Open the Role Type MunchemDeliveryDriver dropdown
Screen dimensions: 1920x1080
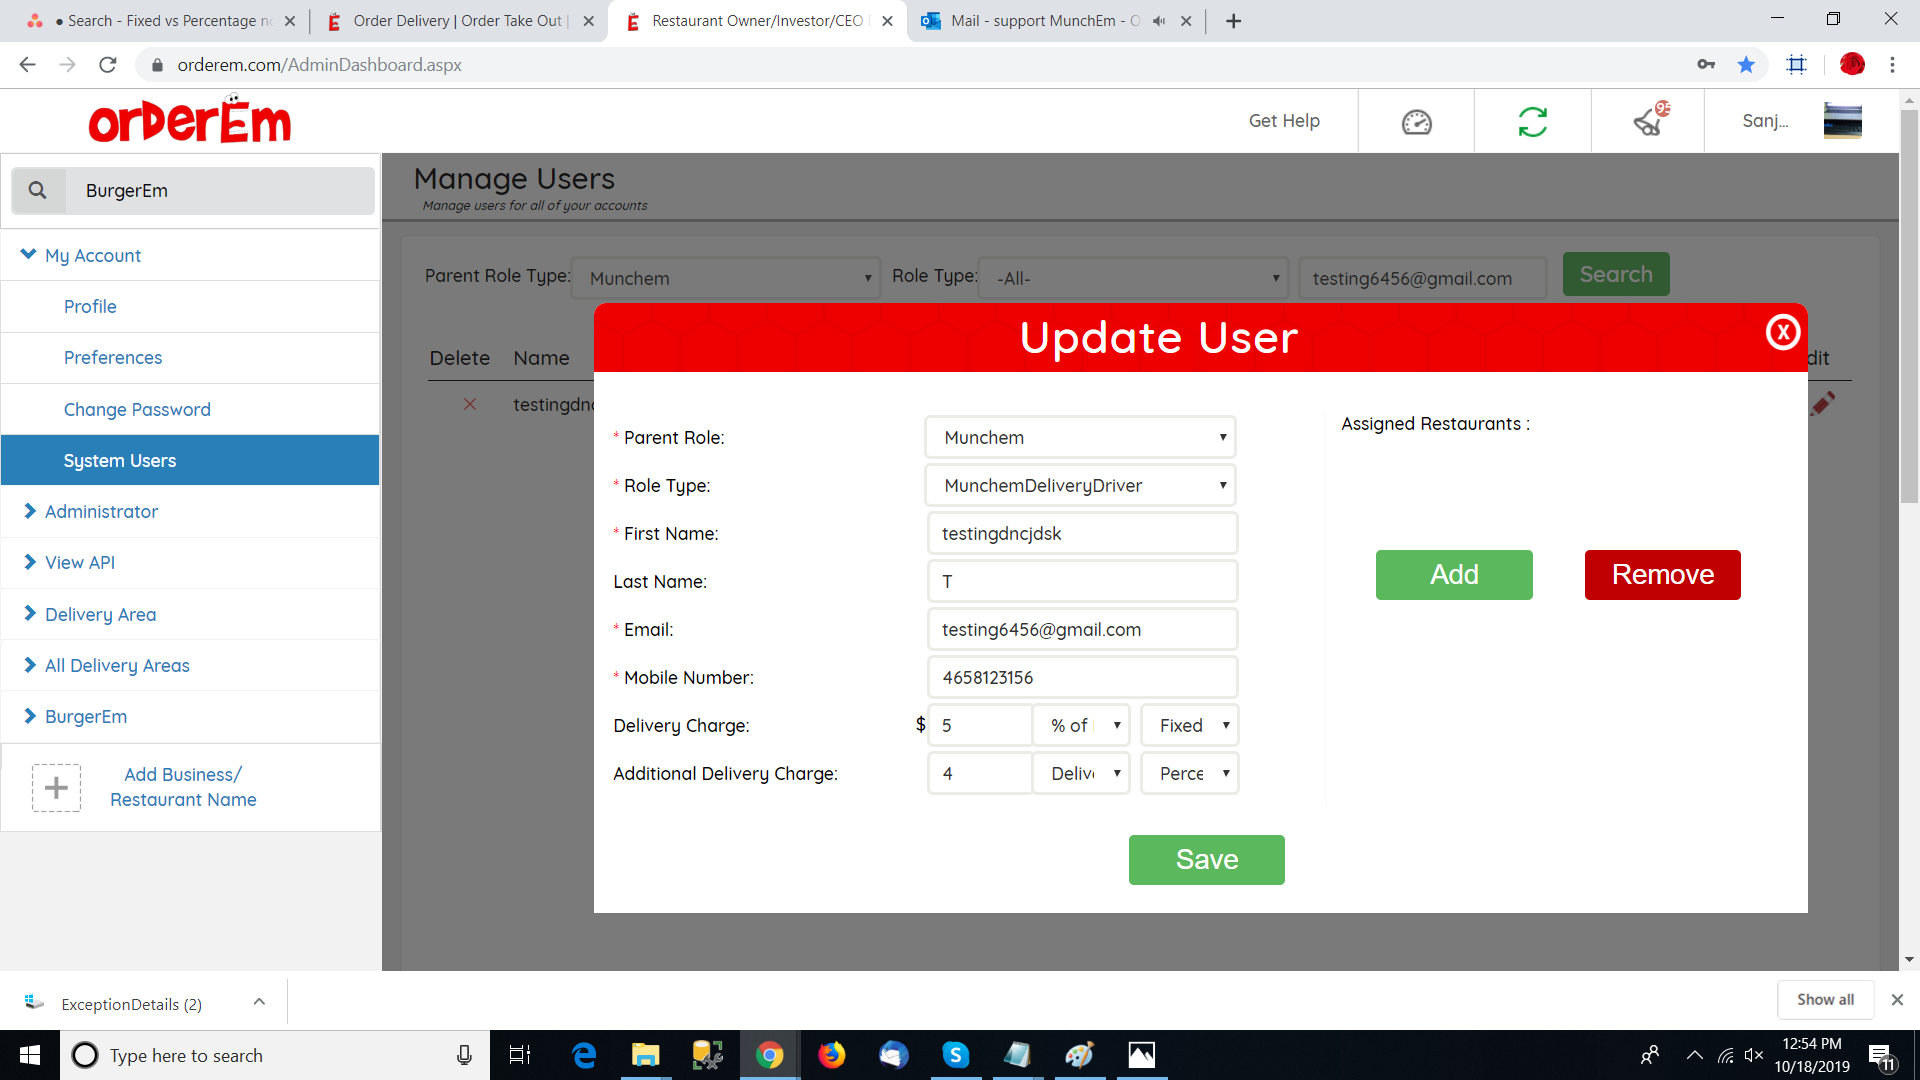point(1081,486)
